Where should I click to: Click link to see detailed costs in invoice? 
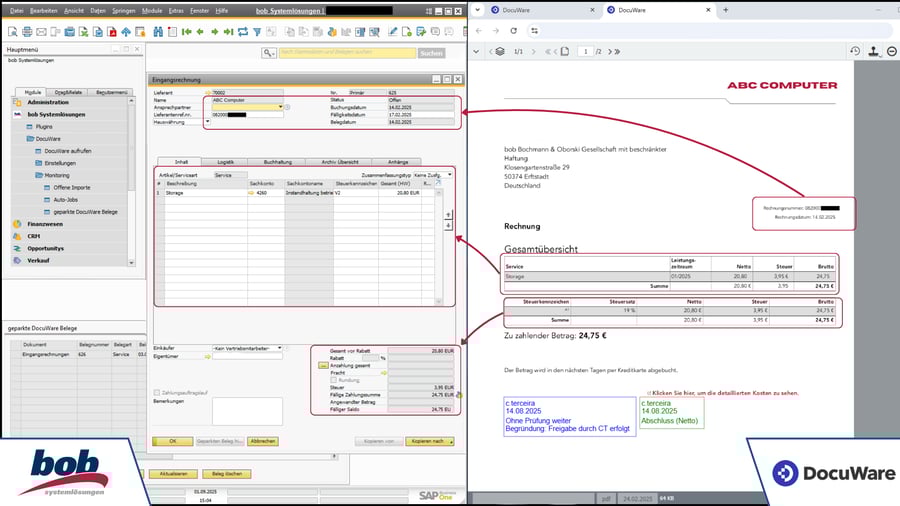(725, 394)
